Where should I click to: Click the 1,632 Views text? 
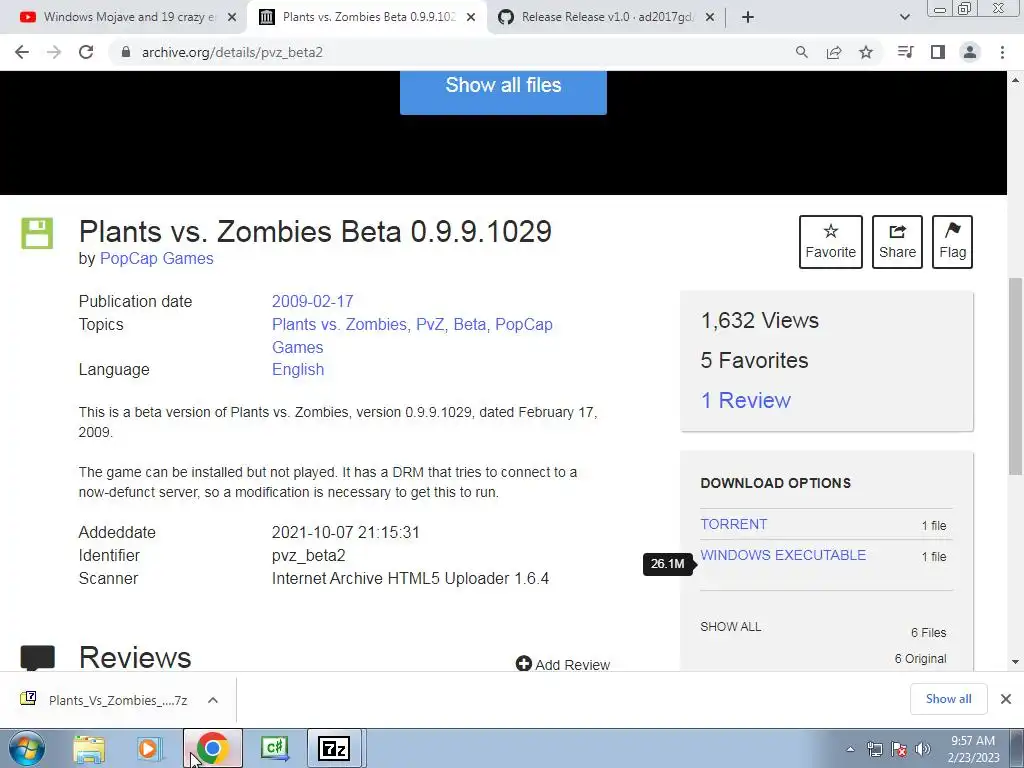pyautogui.click(x=760, y=320)
